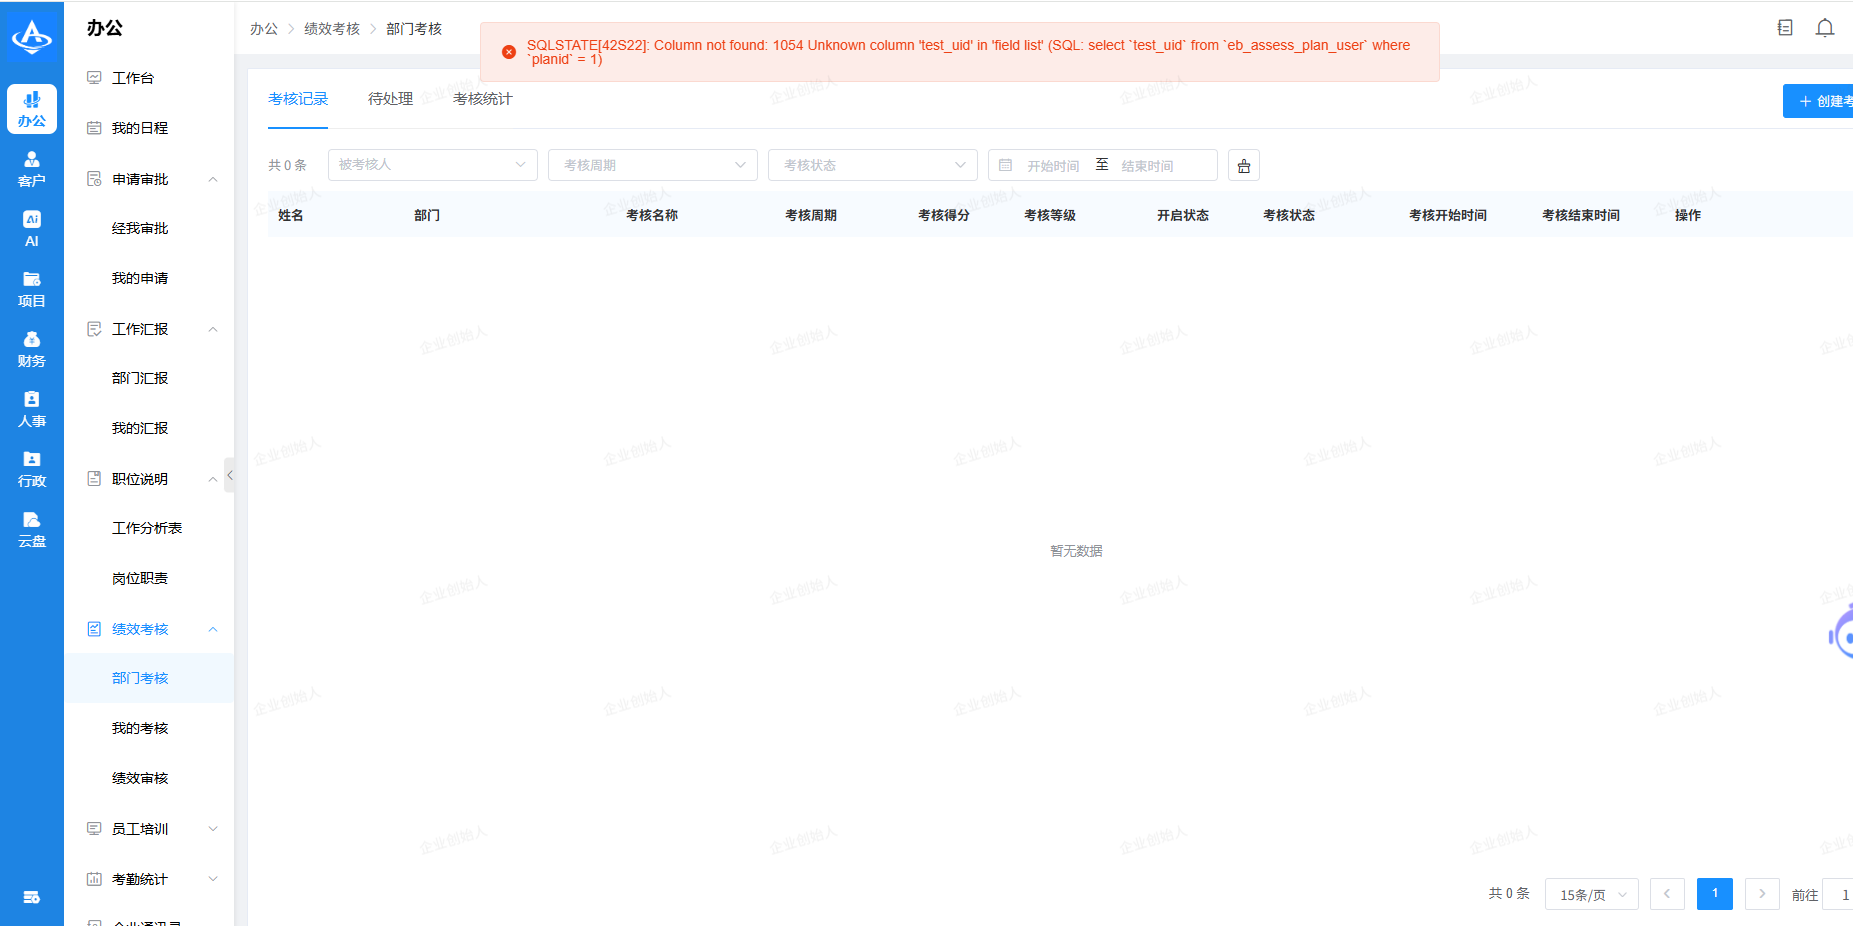Click the notification bell icon
Screen dimensions: 1853x926
[x=1824, y=28]
